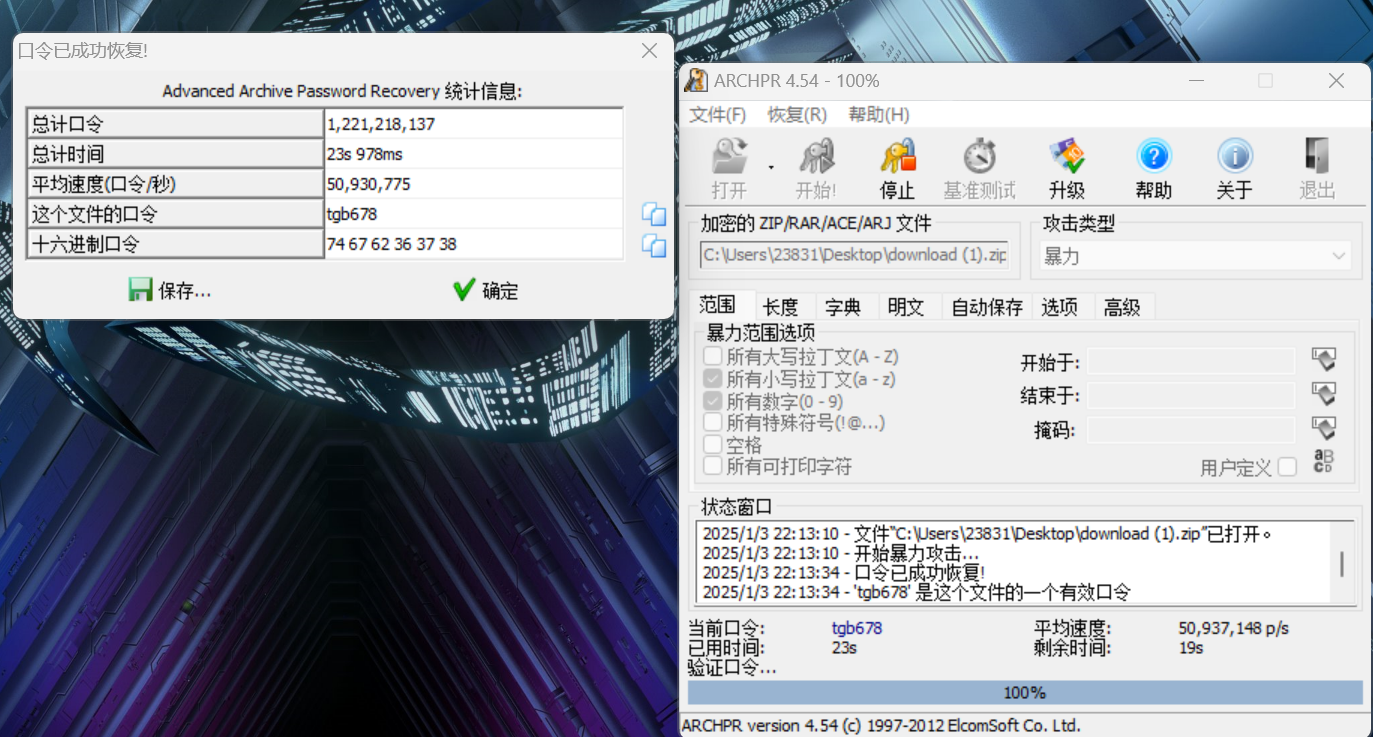Image resolution: width=1373 pixels, height=737 pixels.
Task: Open the user-defined charset ABCD icon
Action: tap(1323, 462)
